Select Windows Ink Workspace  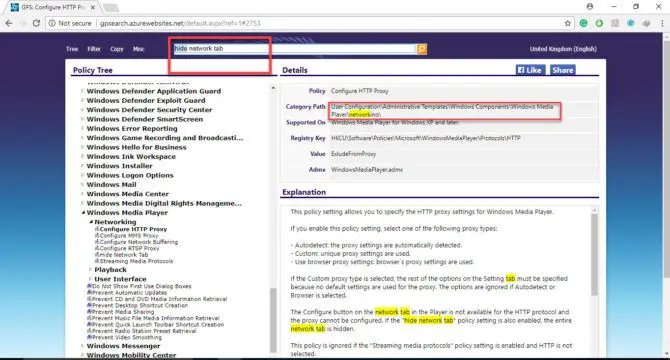click(131, 157)
